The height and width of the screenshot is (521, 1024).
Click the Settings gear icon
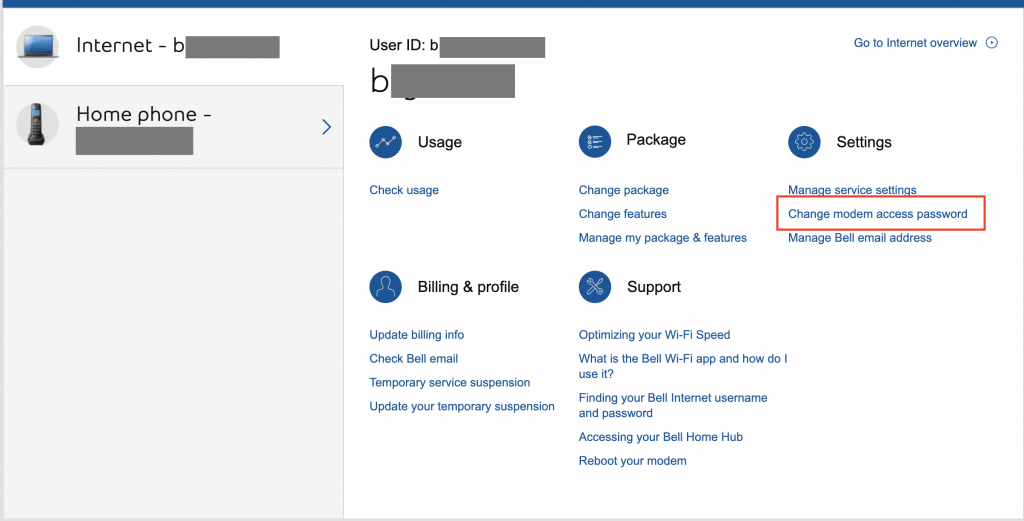804,142
